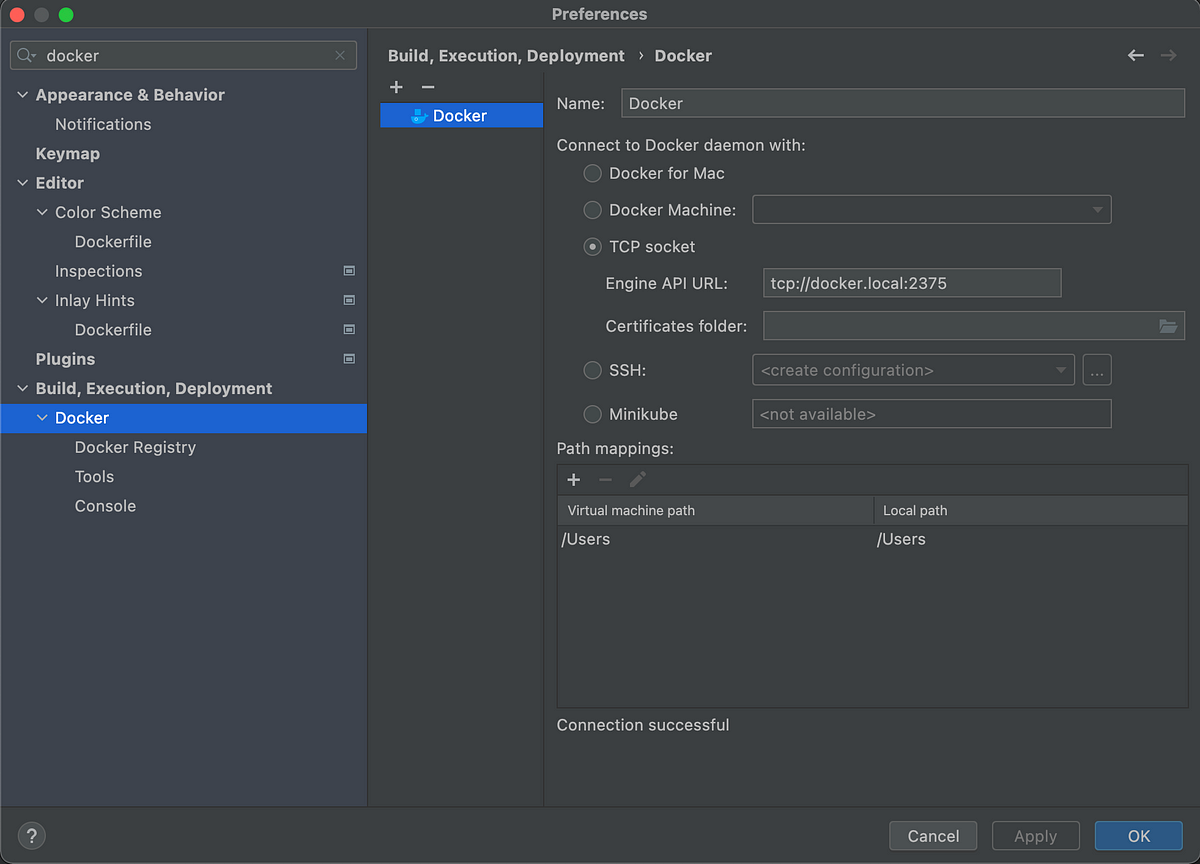Select Docker Machine radio button
The image size is (1200, 864).
593,210
